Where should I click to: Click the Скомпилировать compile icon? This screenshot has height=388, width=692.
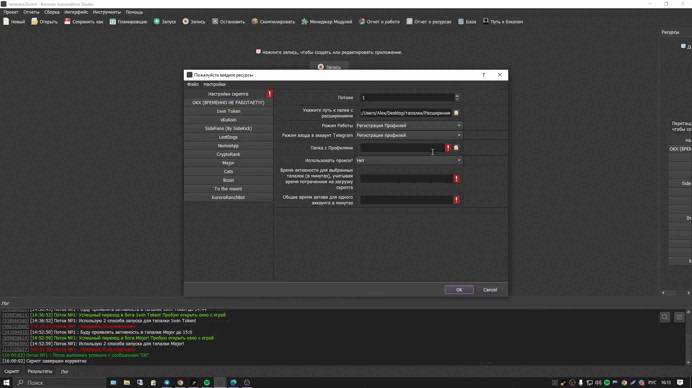(x=255, y=21)
